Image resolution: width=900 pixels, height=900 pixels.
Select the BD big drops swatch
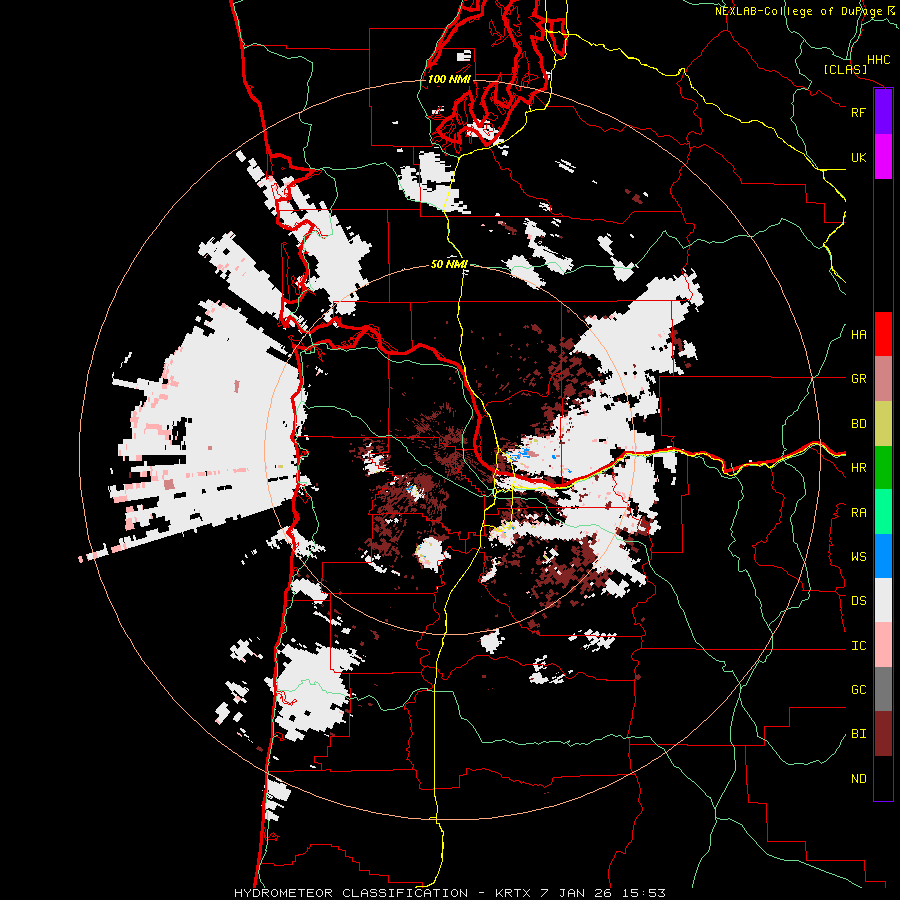click(x=883, y=424)
